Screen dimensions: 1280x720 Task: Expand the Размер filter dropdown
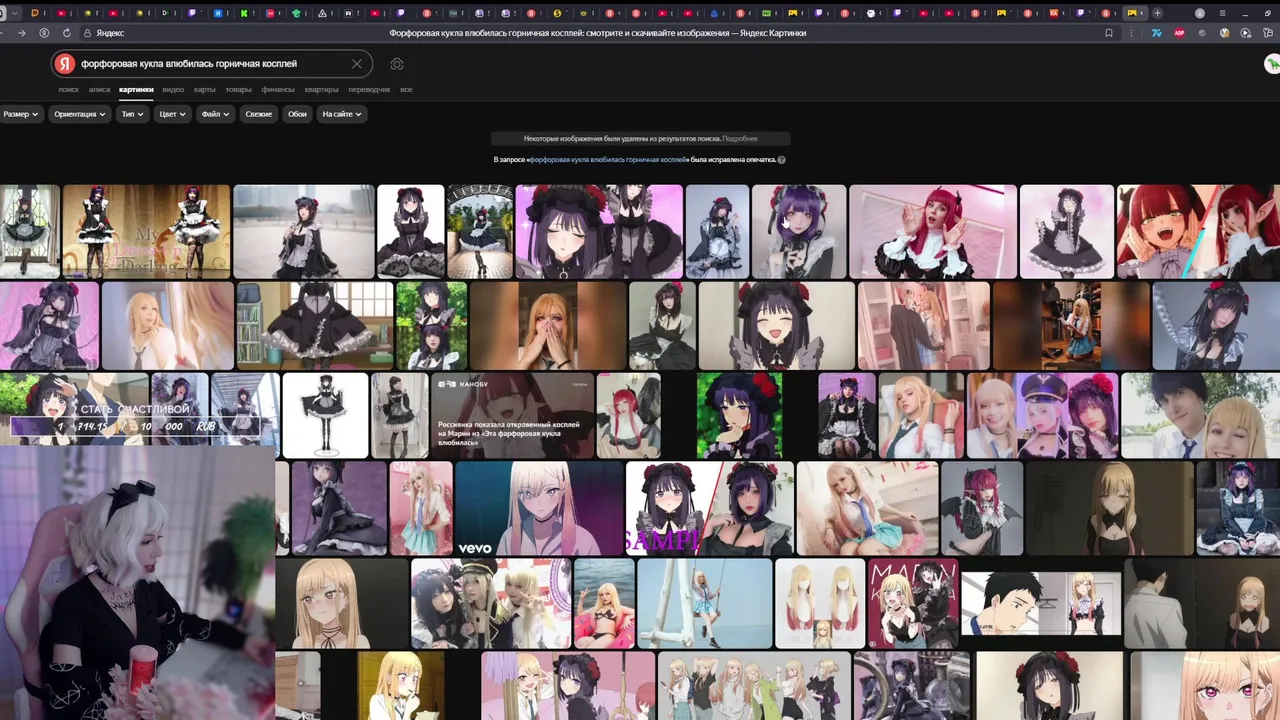(x=21, y=114)
